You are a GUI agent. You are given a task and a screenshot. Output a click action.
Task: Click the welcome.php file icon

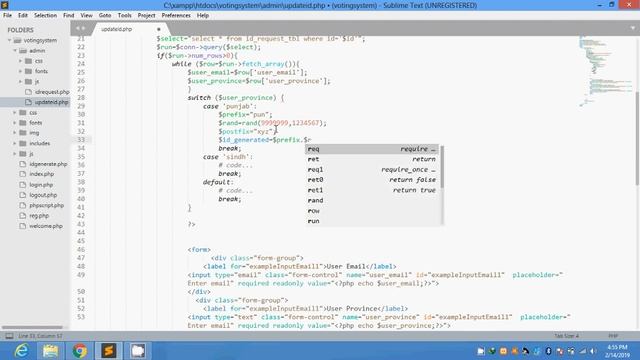pyautogui.click(x=22, y=226)
